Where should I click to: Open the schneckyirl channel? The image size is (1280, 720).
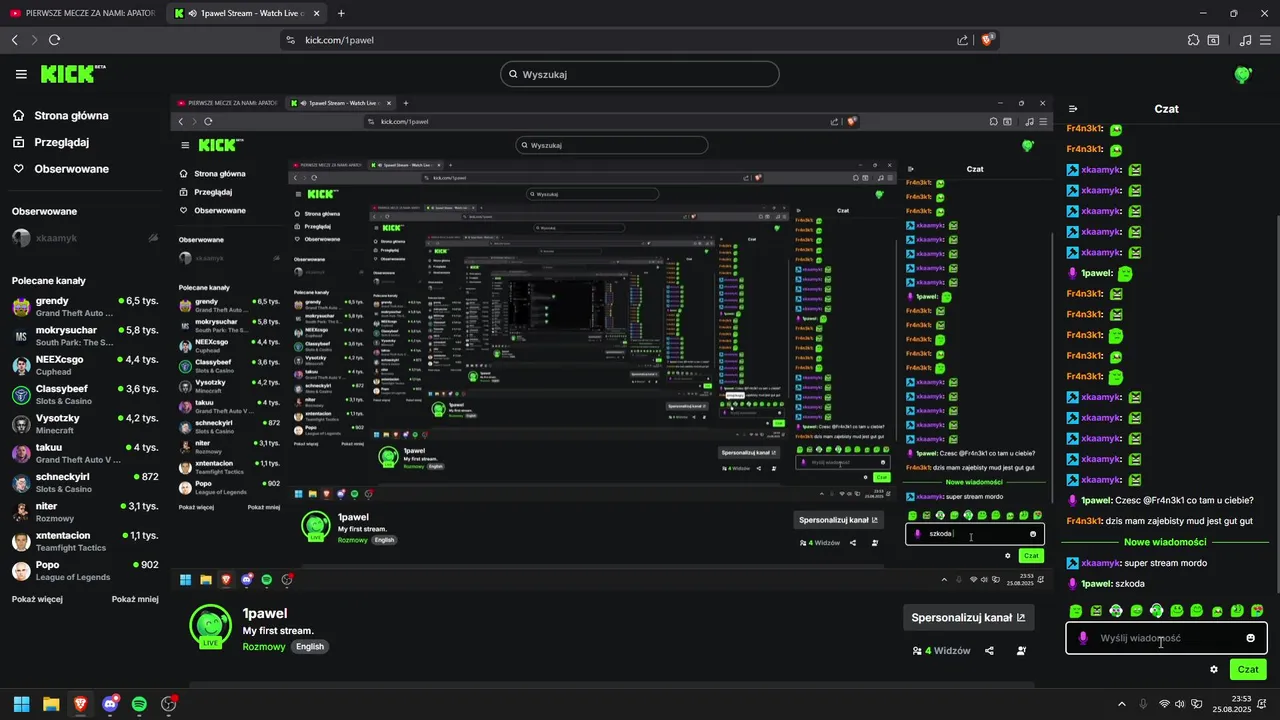[x=85, y=482]
